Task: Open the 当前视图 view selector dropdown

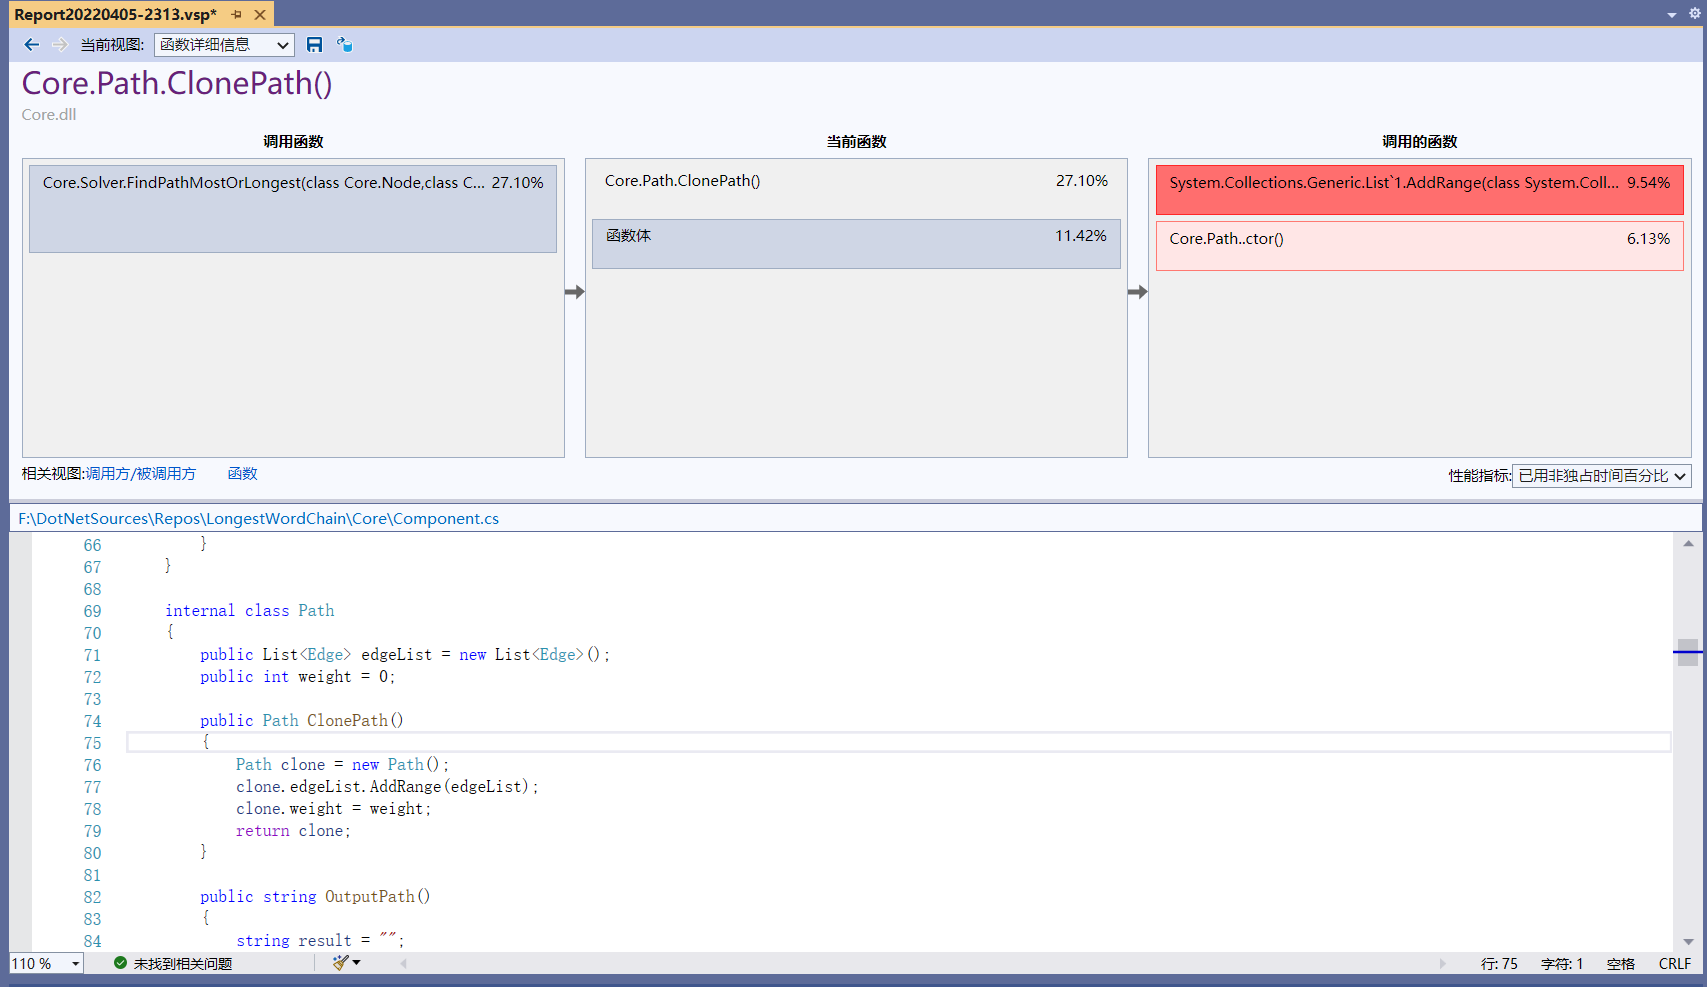Action: click(x=224, y=45)
